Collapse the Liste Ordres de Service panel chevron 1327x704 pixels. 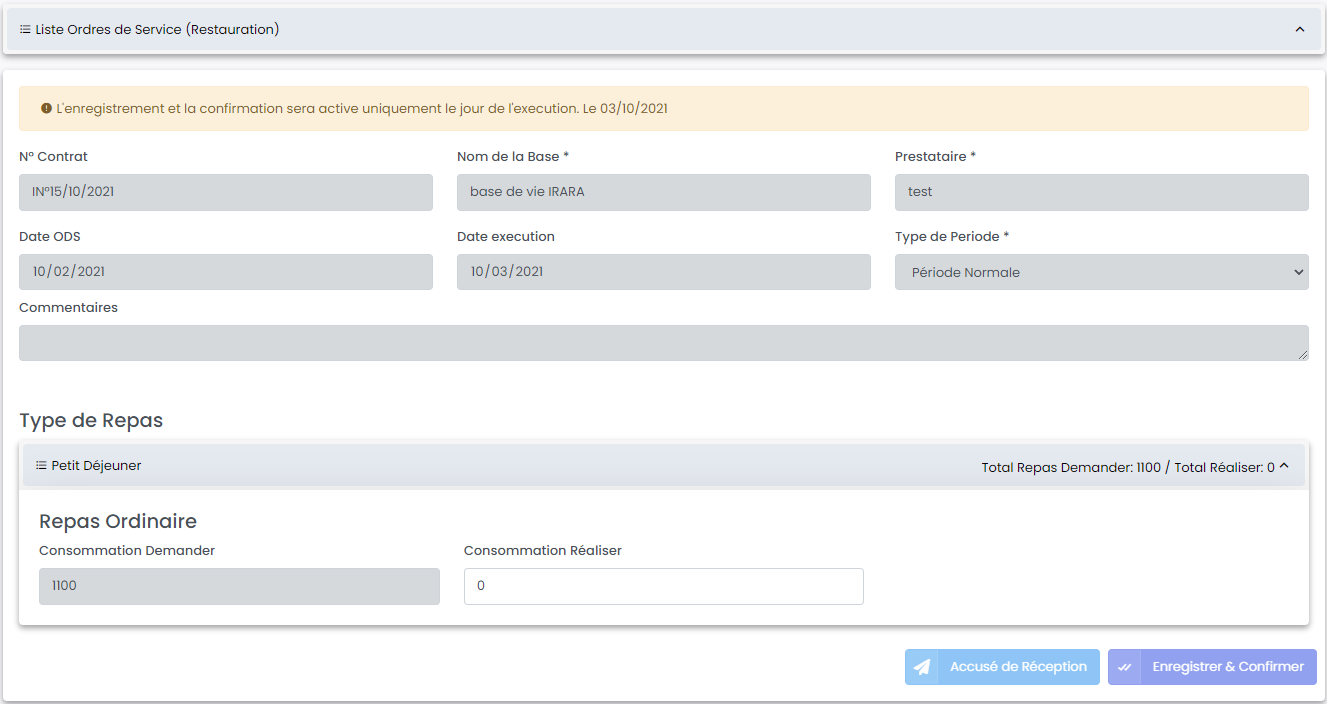(x=1300, y=30)
